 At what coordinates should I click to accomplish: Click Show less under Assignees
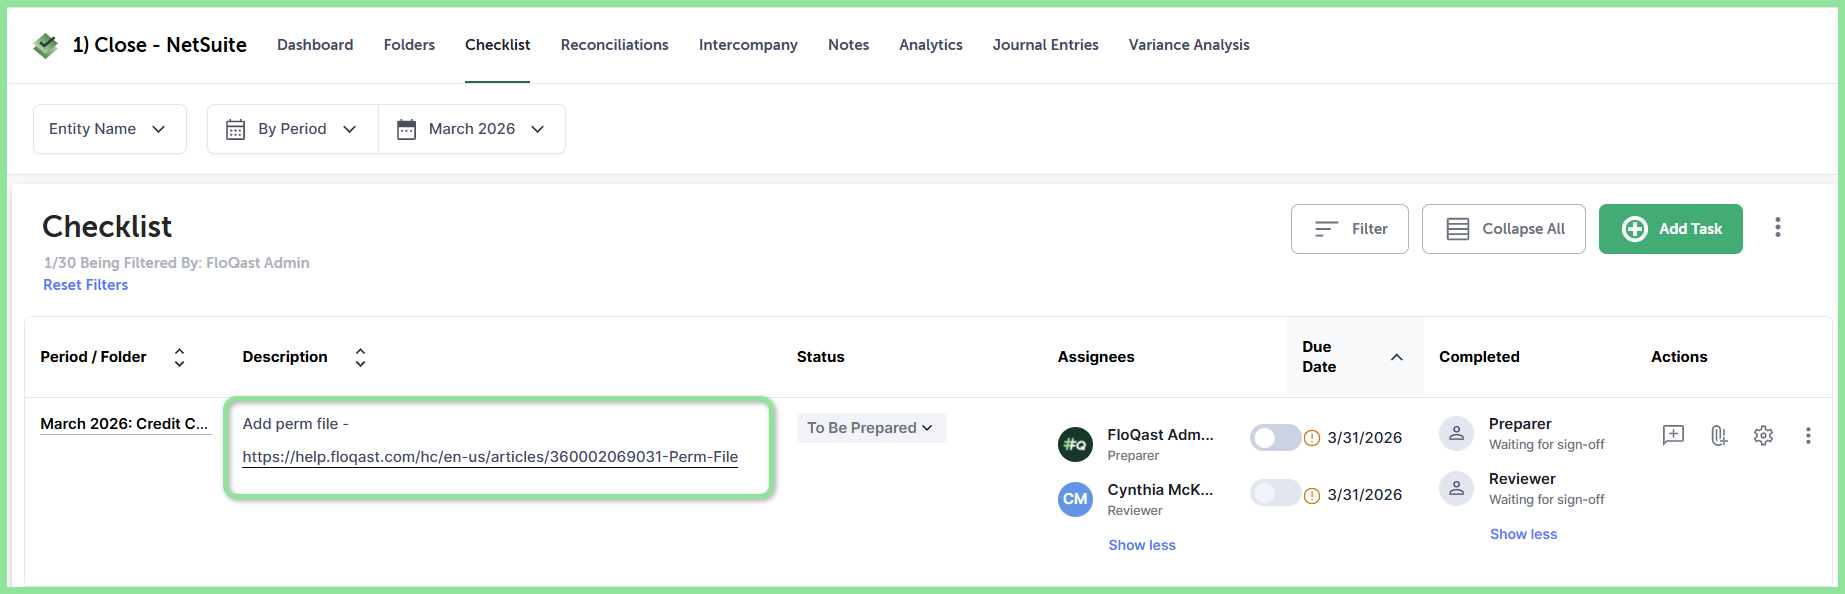tap(1142, 545)
